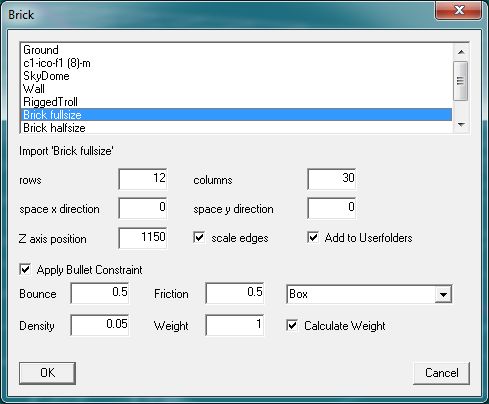Viewport: 489px width, 404px height.
Task: Close the Brick dialog window
Action: [459, 10]
